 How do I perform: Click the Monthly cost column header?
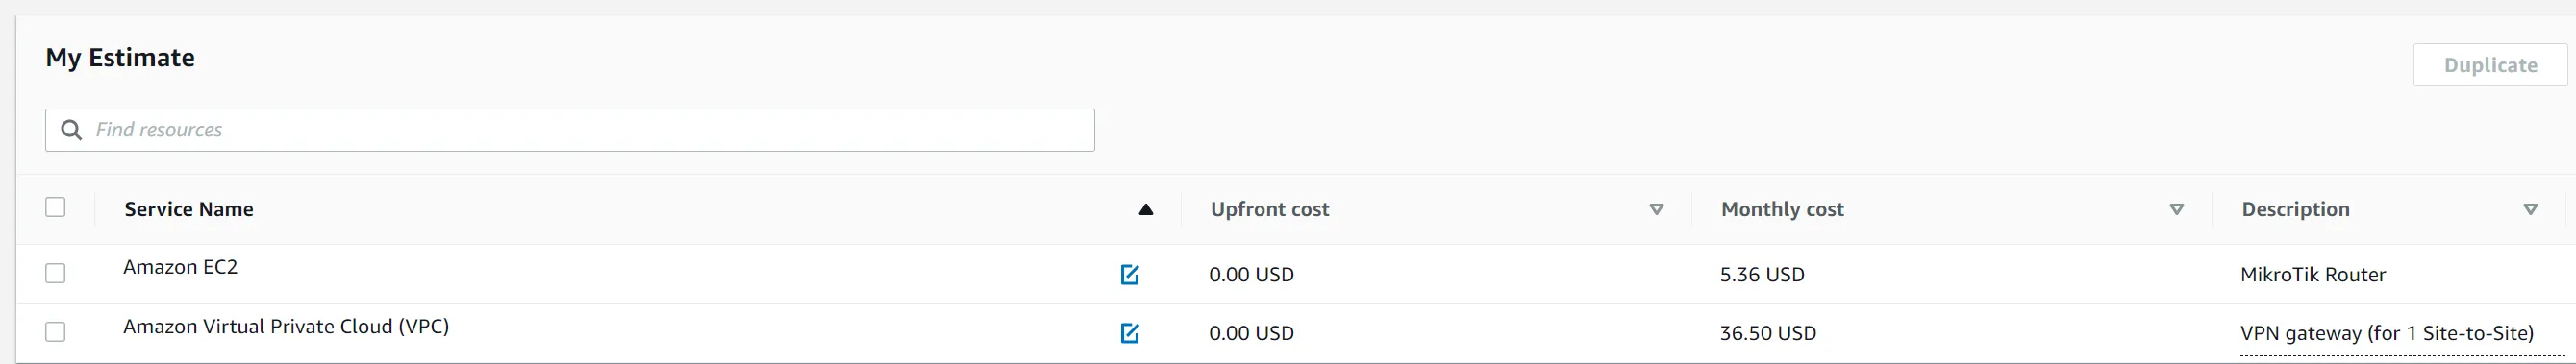(1782, 209)
